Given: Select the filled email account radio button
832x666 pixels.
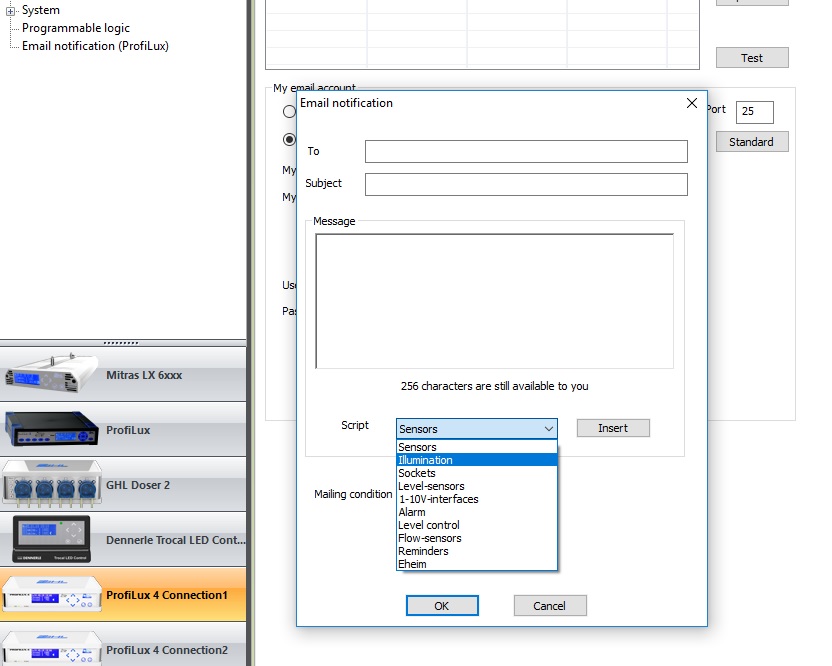Looking at the screenshot, I should [289, 140].
